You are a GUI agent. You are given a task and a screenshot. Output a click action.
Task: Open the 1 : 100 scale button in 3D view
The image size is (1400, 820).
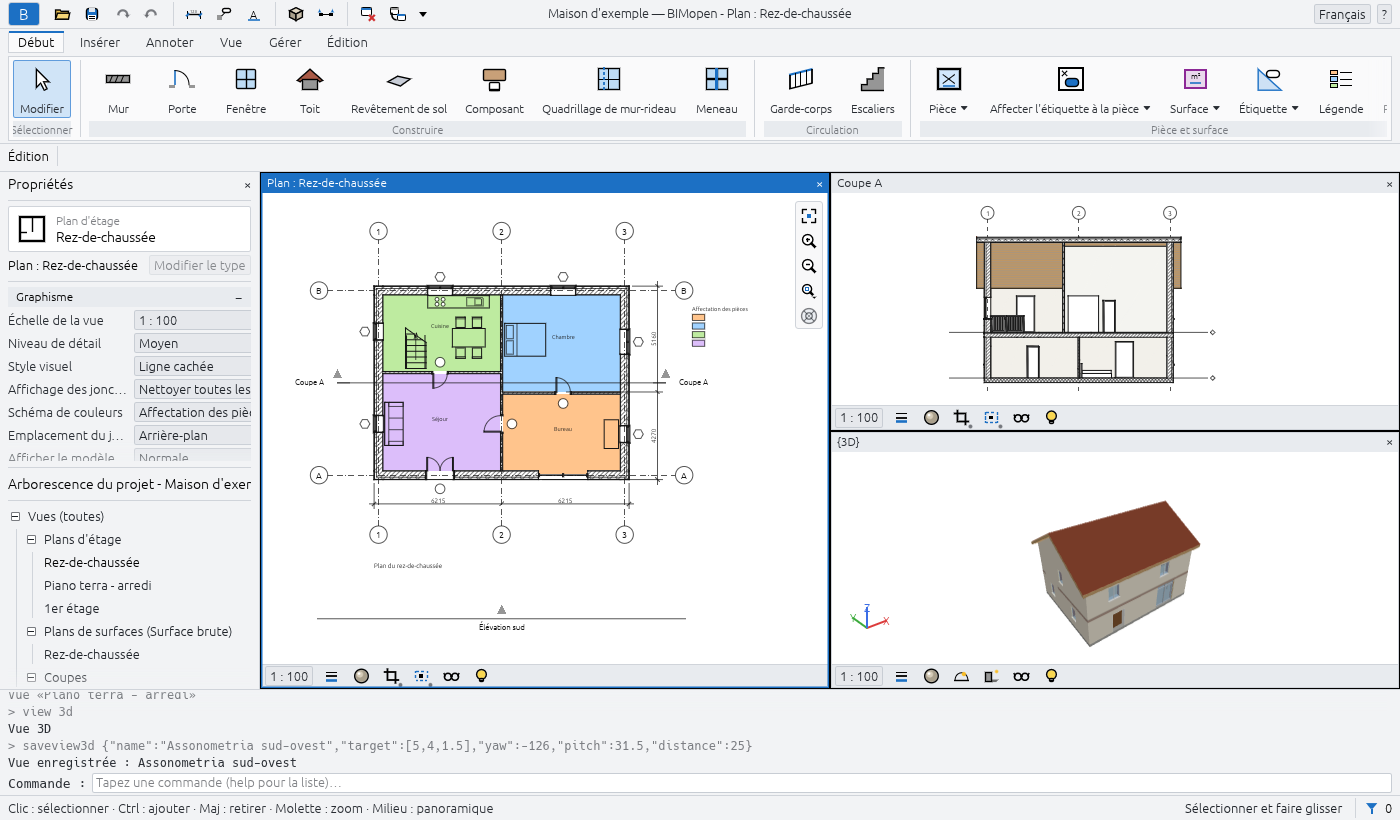click(x=860, y=676)
